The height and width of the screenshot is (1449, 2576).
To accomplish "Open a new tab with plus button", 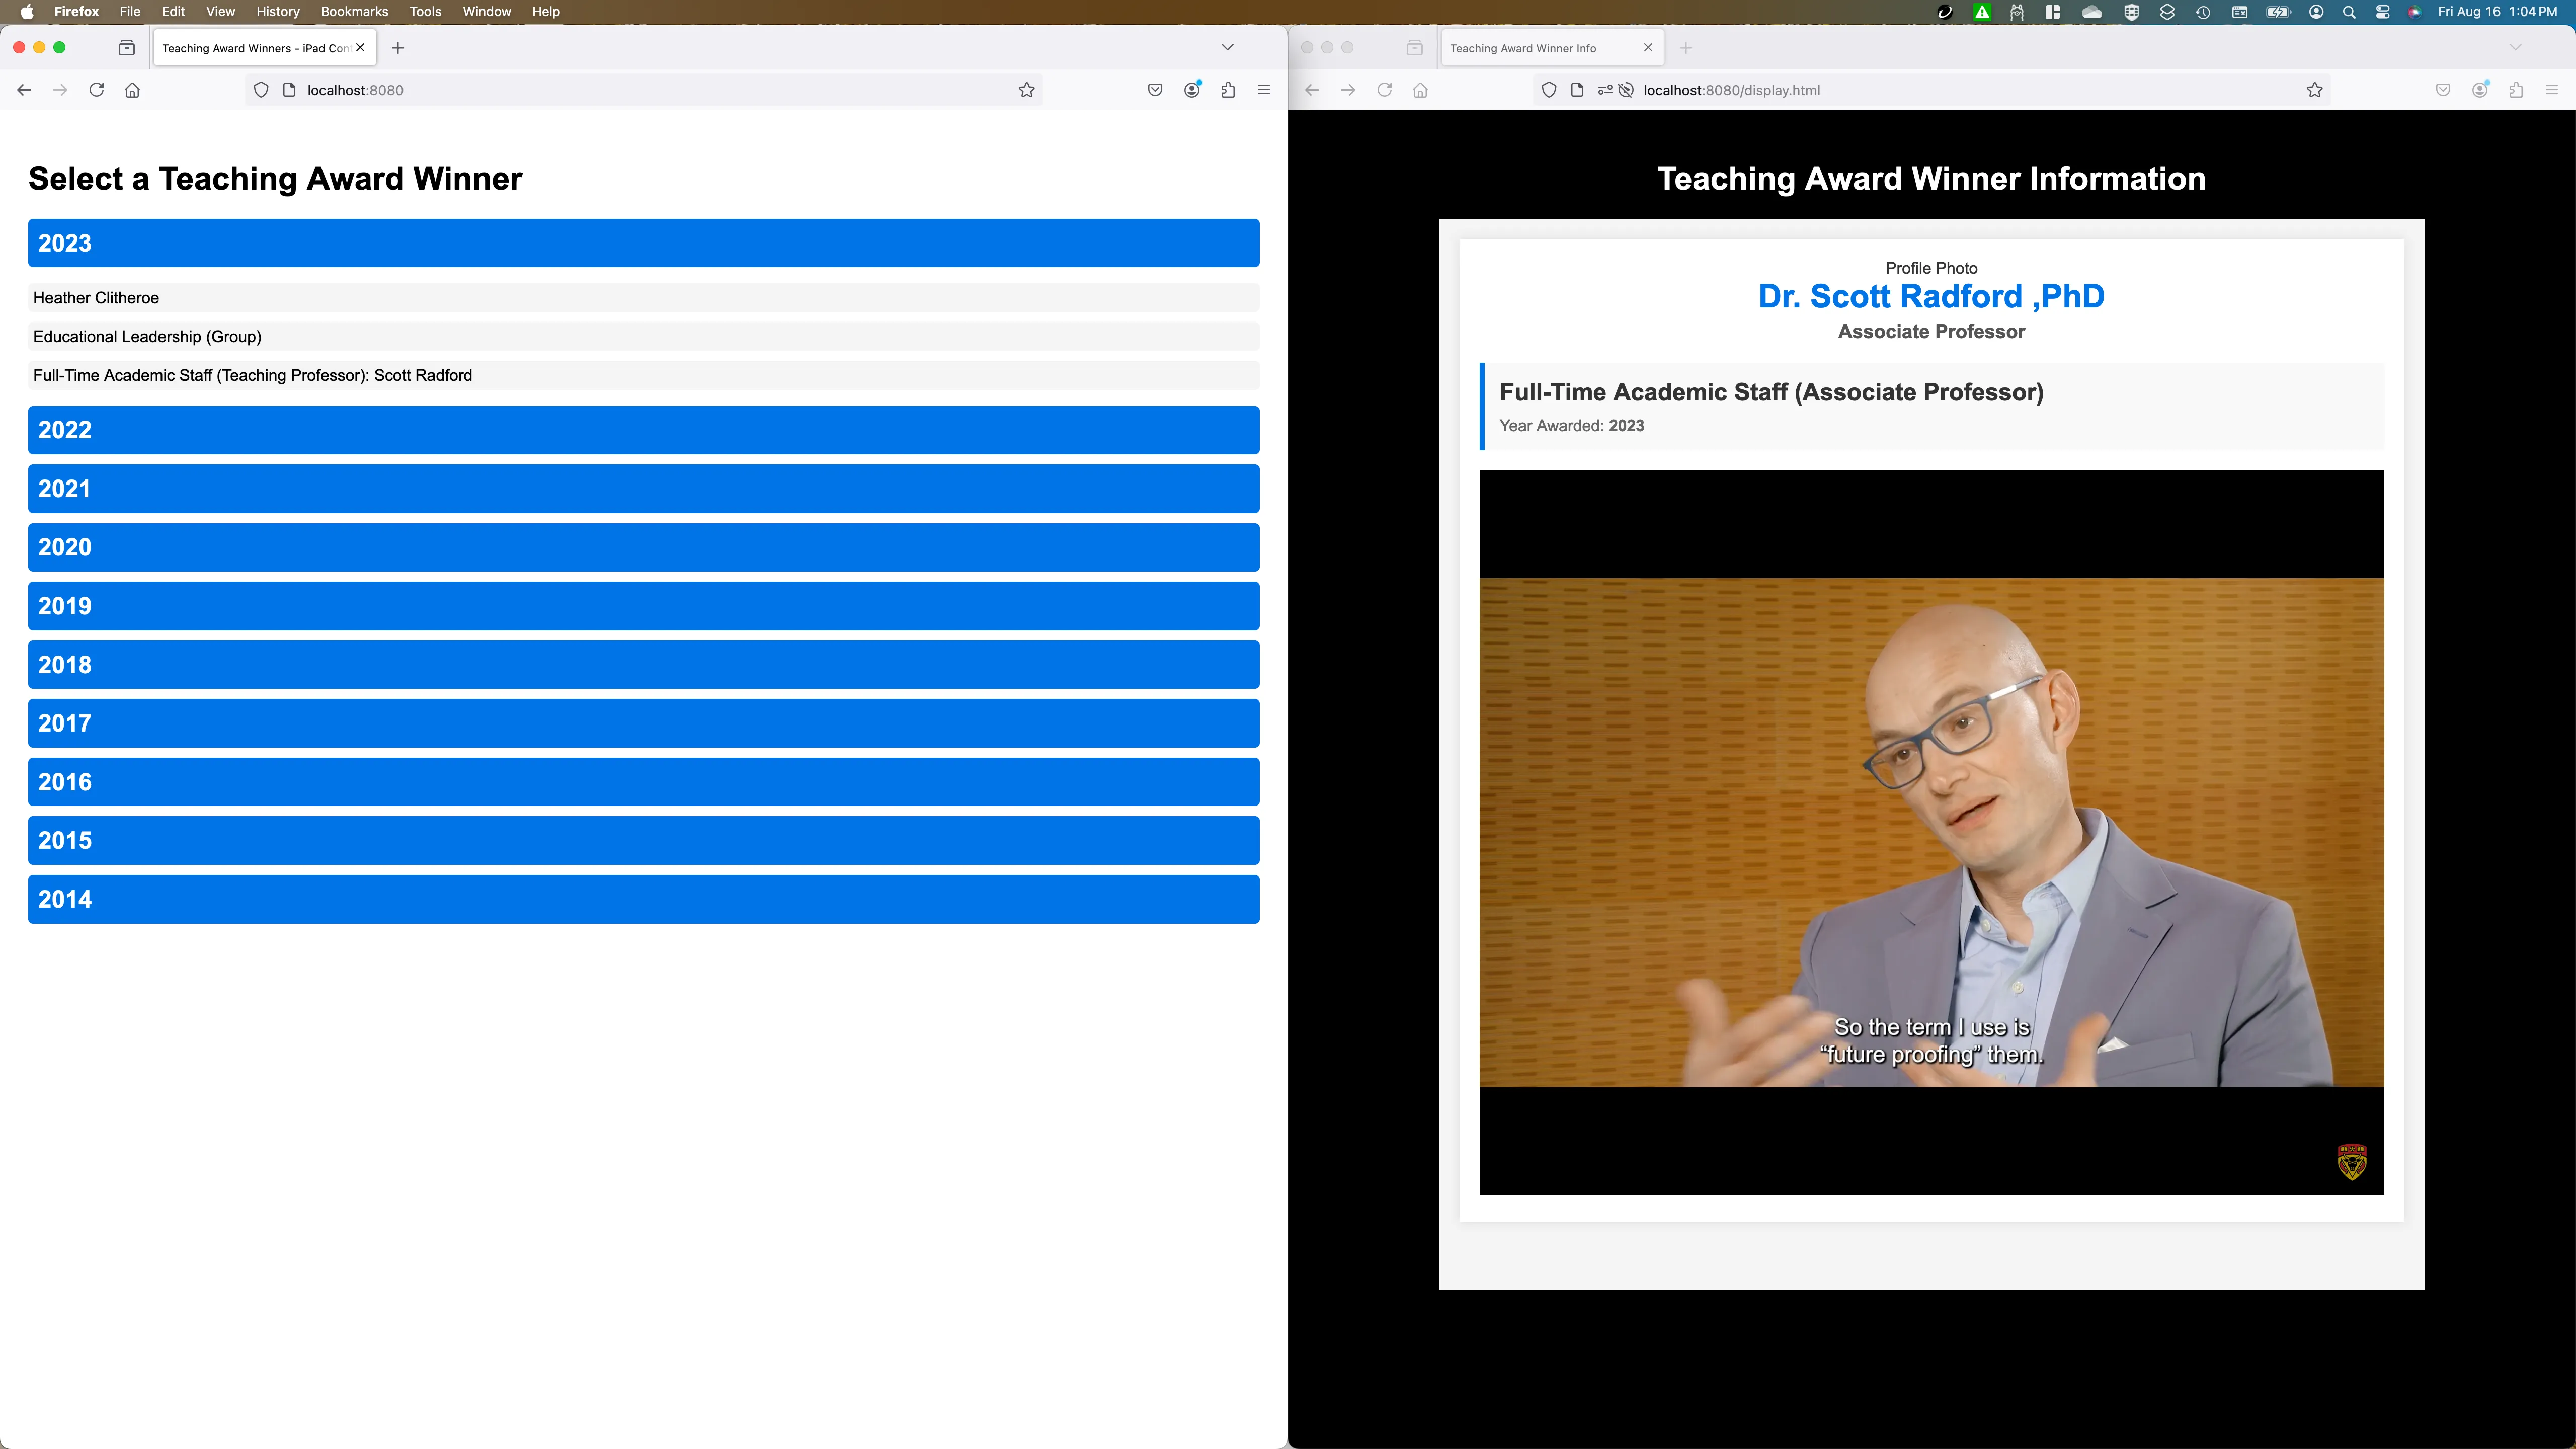I will click(x=398, y=48).
